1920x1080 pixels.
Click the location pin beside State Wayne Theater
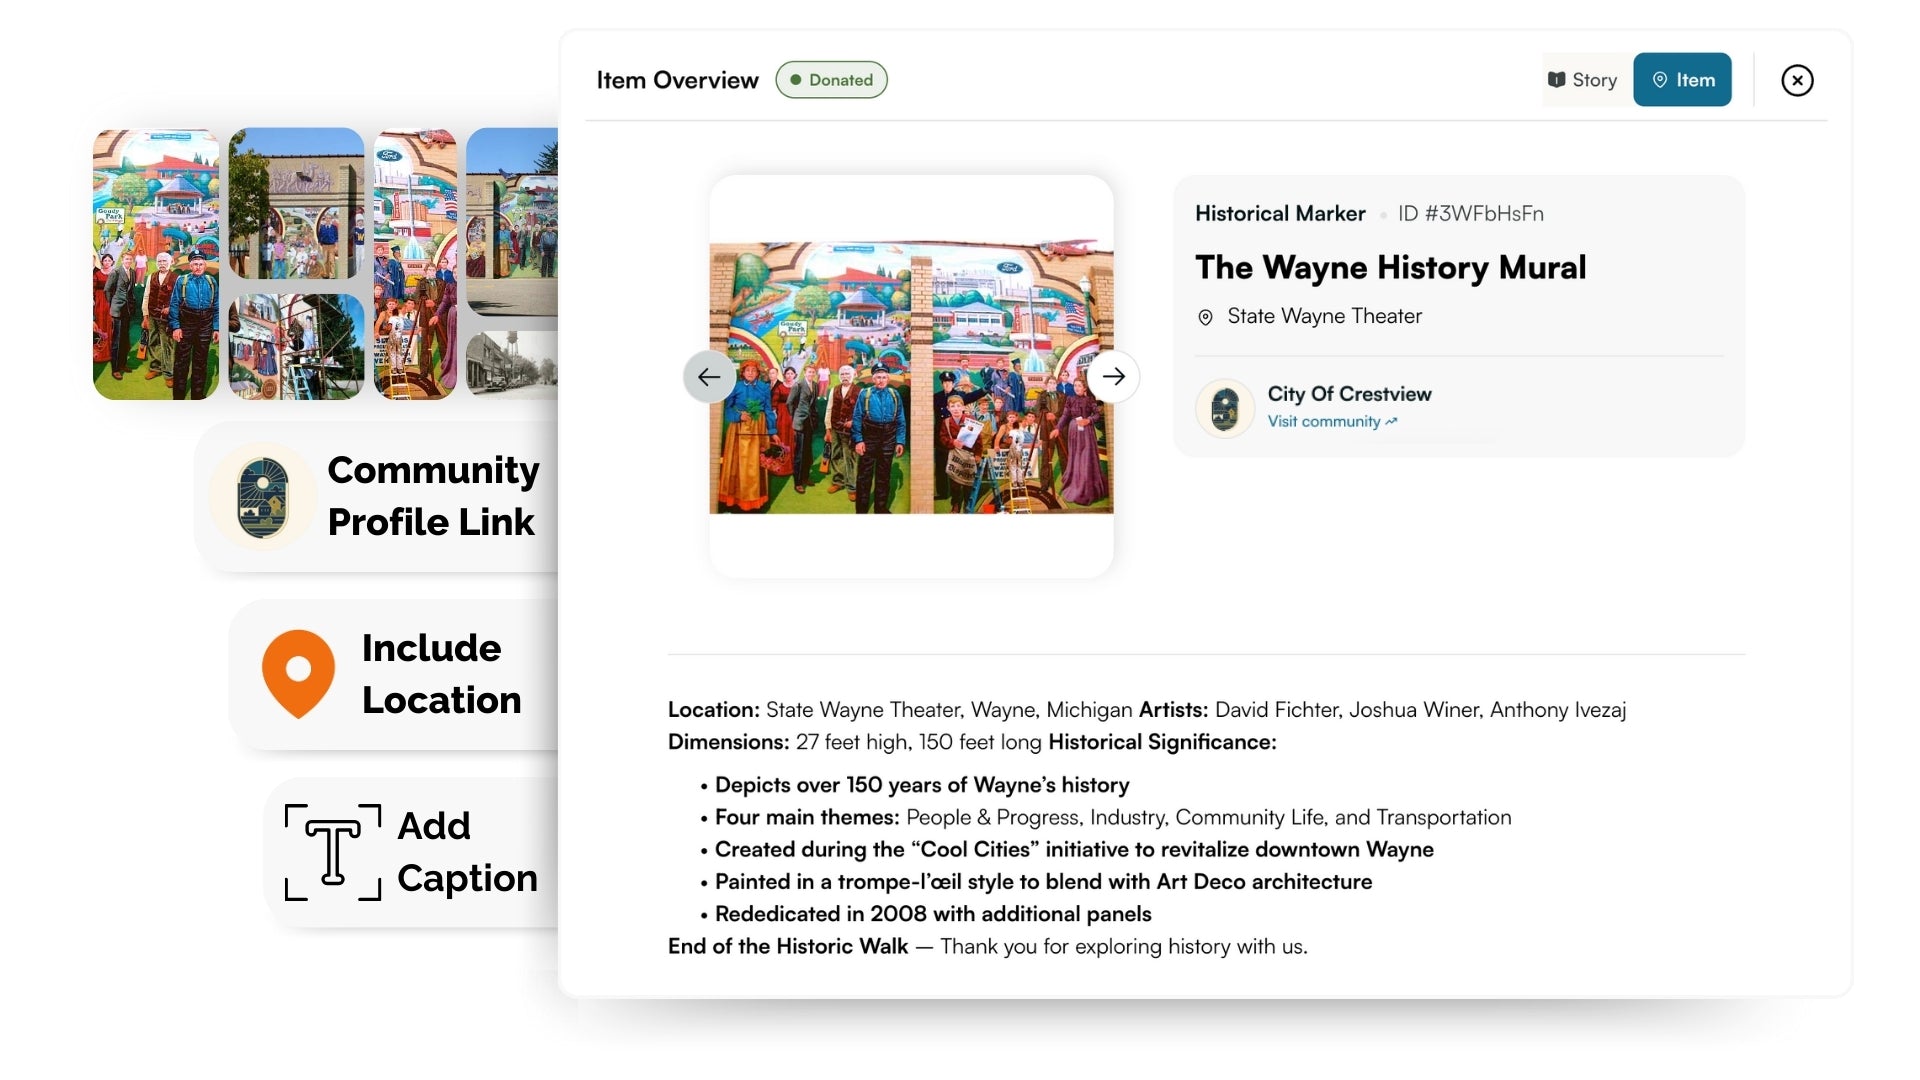point(1205,317)
